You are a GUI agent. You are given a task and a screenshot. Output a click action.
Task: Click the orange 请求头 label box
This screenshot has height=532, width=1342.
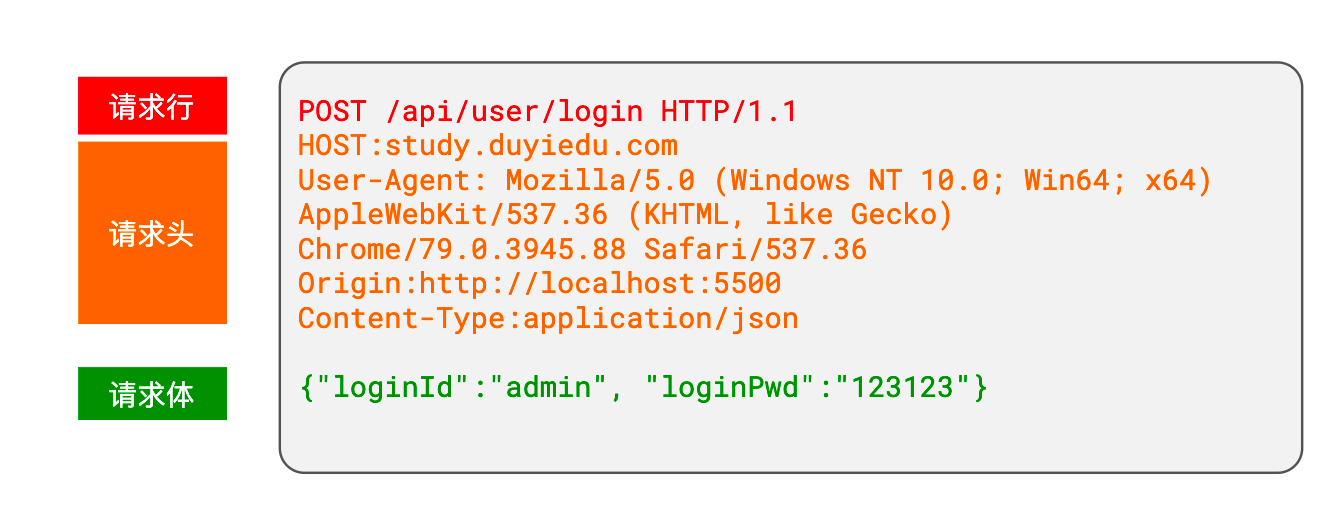pos(152,233)
